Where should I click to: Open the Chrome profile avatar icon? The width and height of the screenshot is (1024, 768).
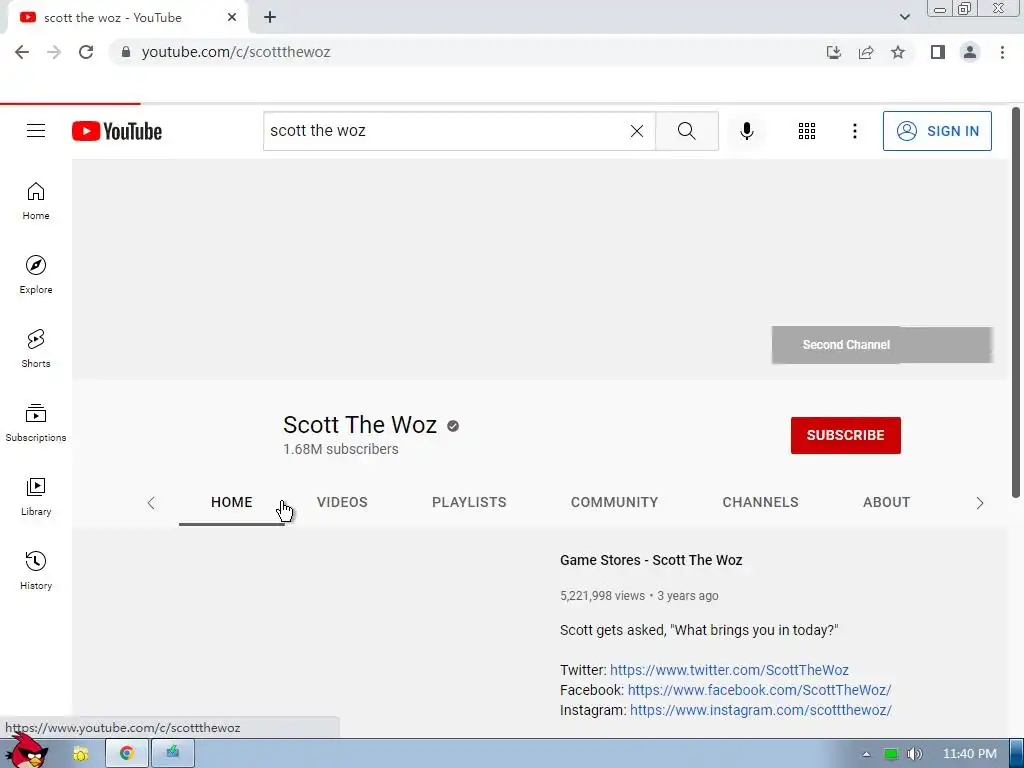tap(970, 52)
